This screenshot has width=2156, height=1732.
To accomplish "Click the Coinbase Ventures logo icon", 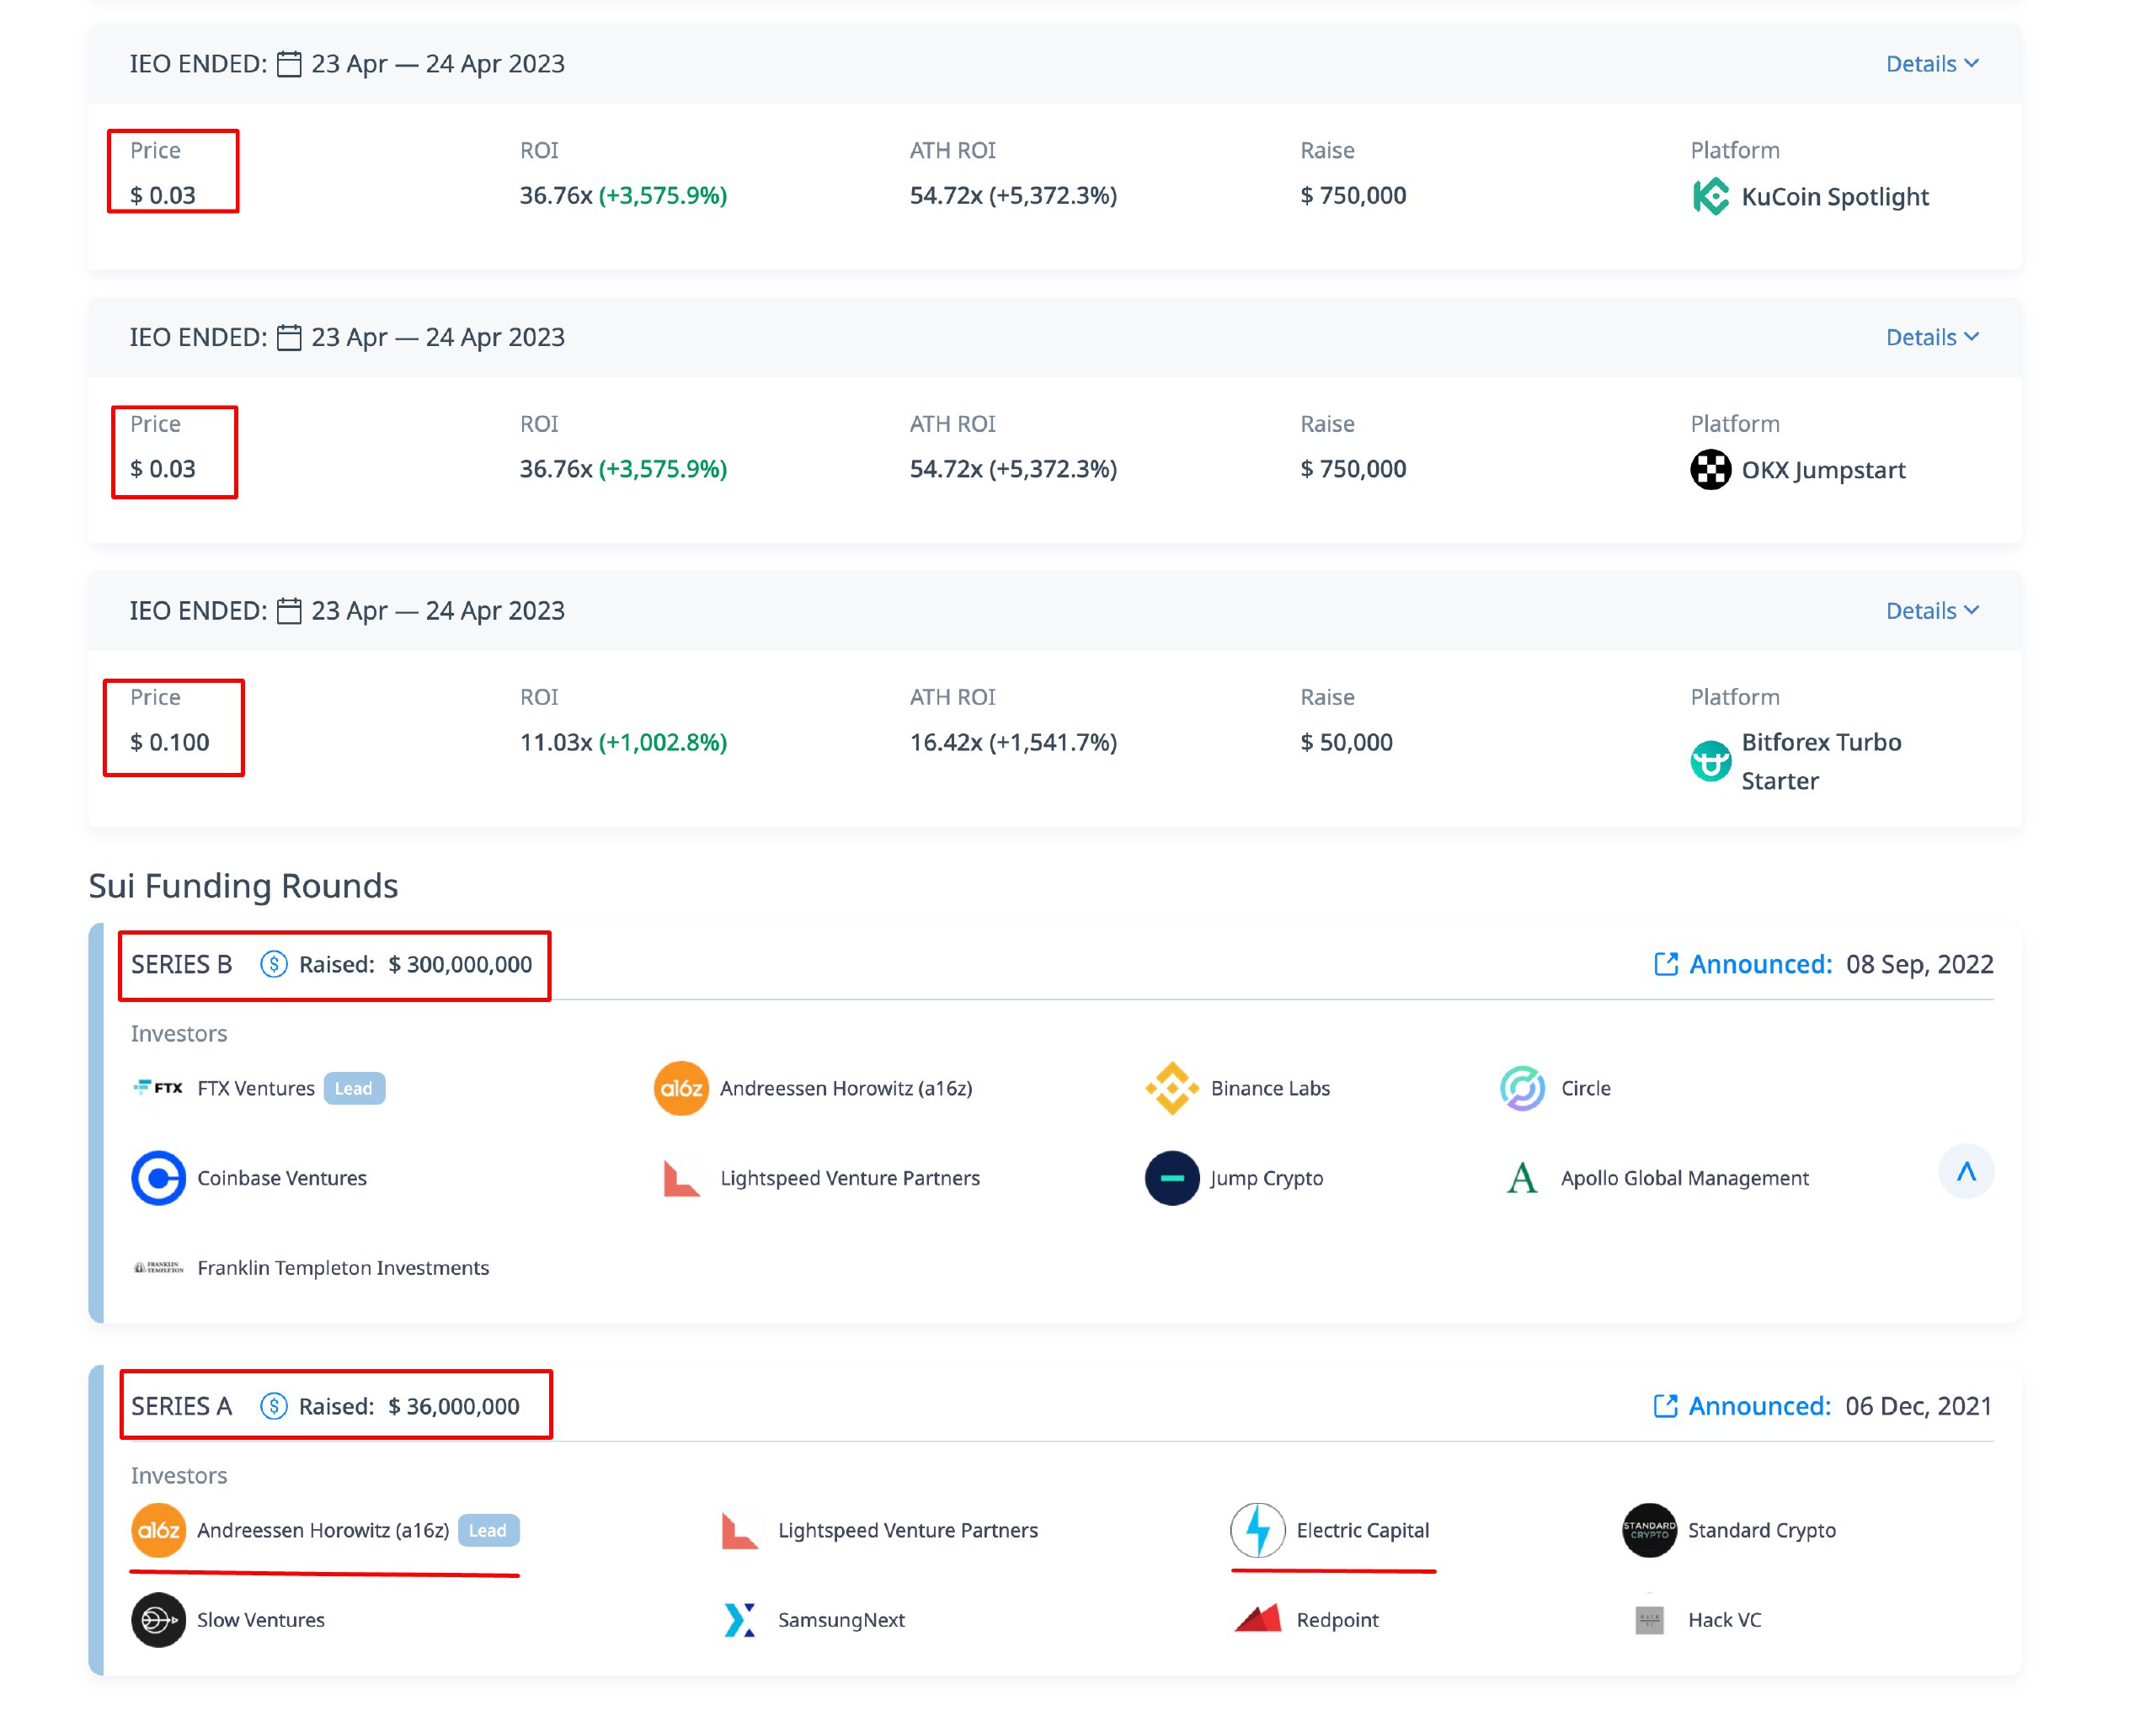I will (x=158, y=1177).
